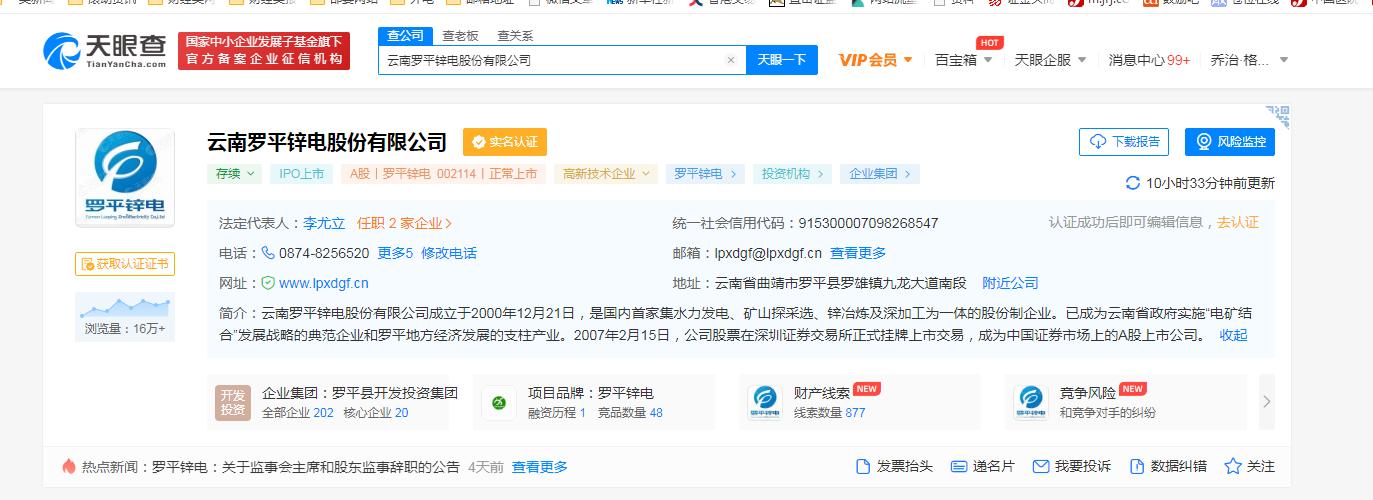The height and width of the screenshot is (500, 1373).
Task: Expand the 高新技术企业 tag dropdown
Action: (606, 174)
